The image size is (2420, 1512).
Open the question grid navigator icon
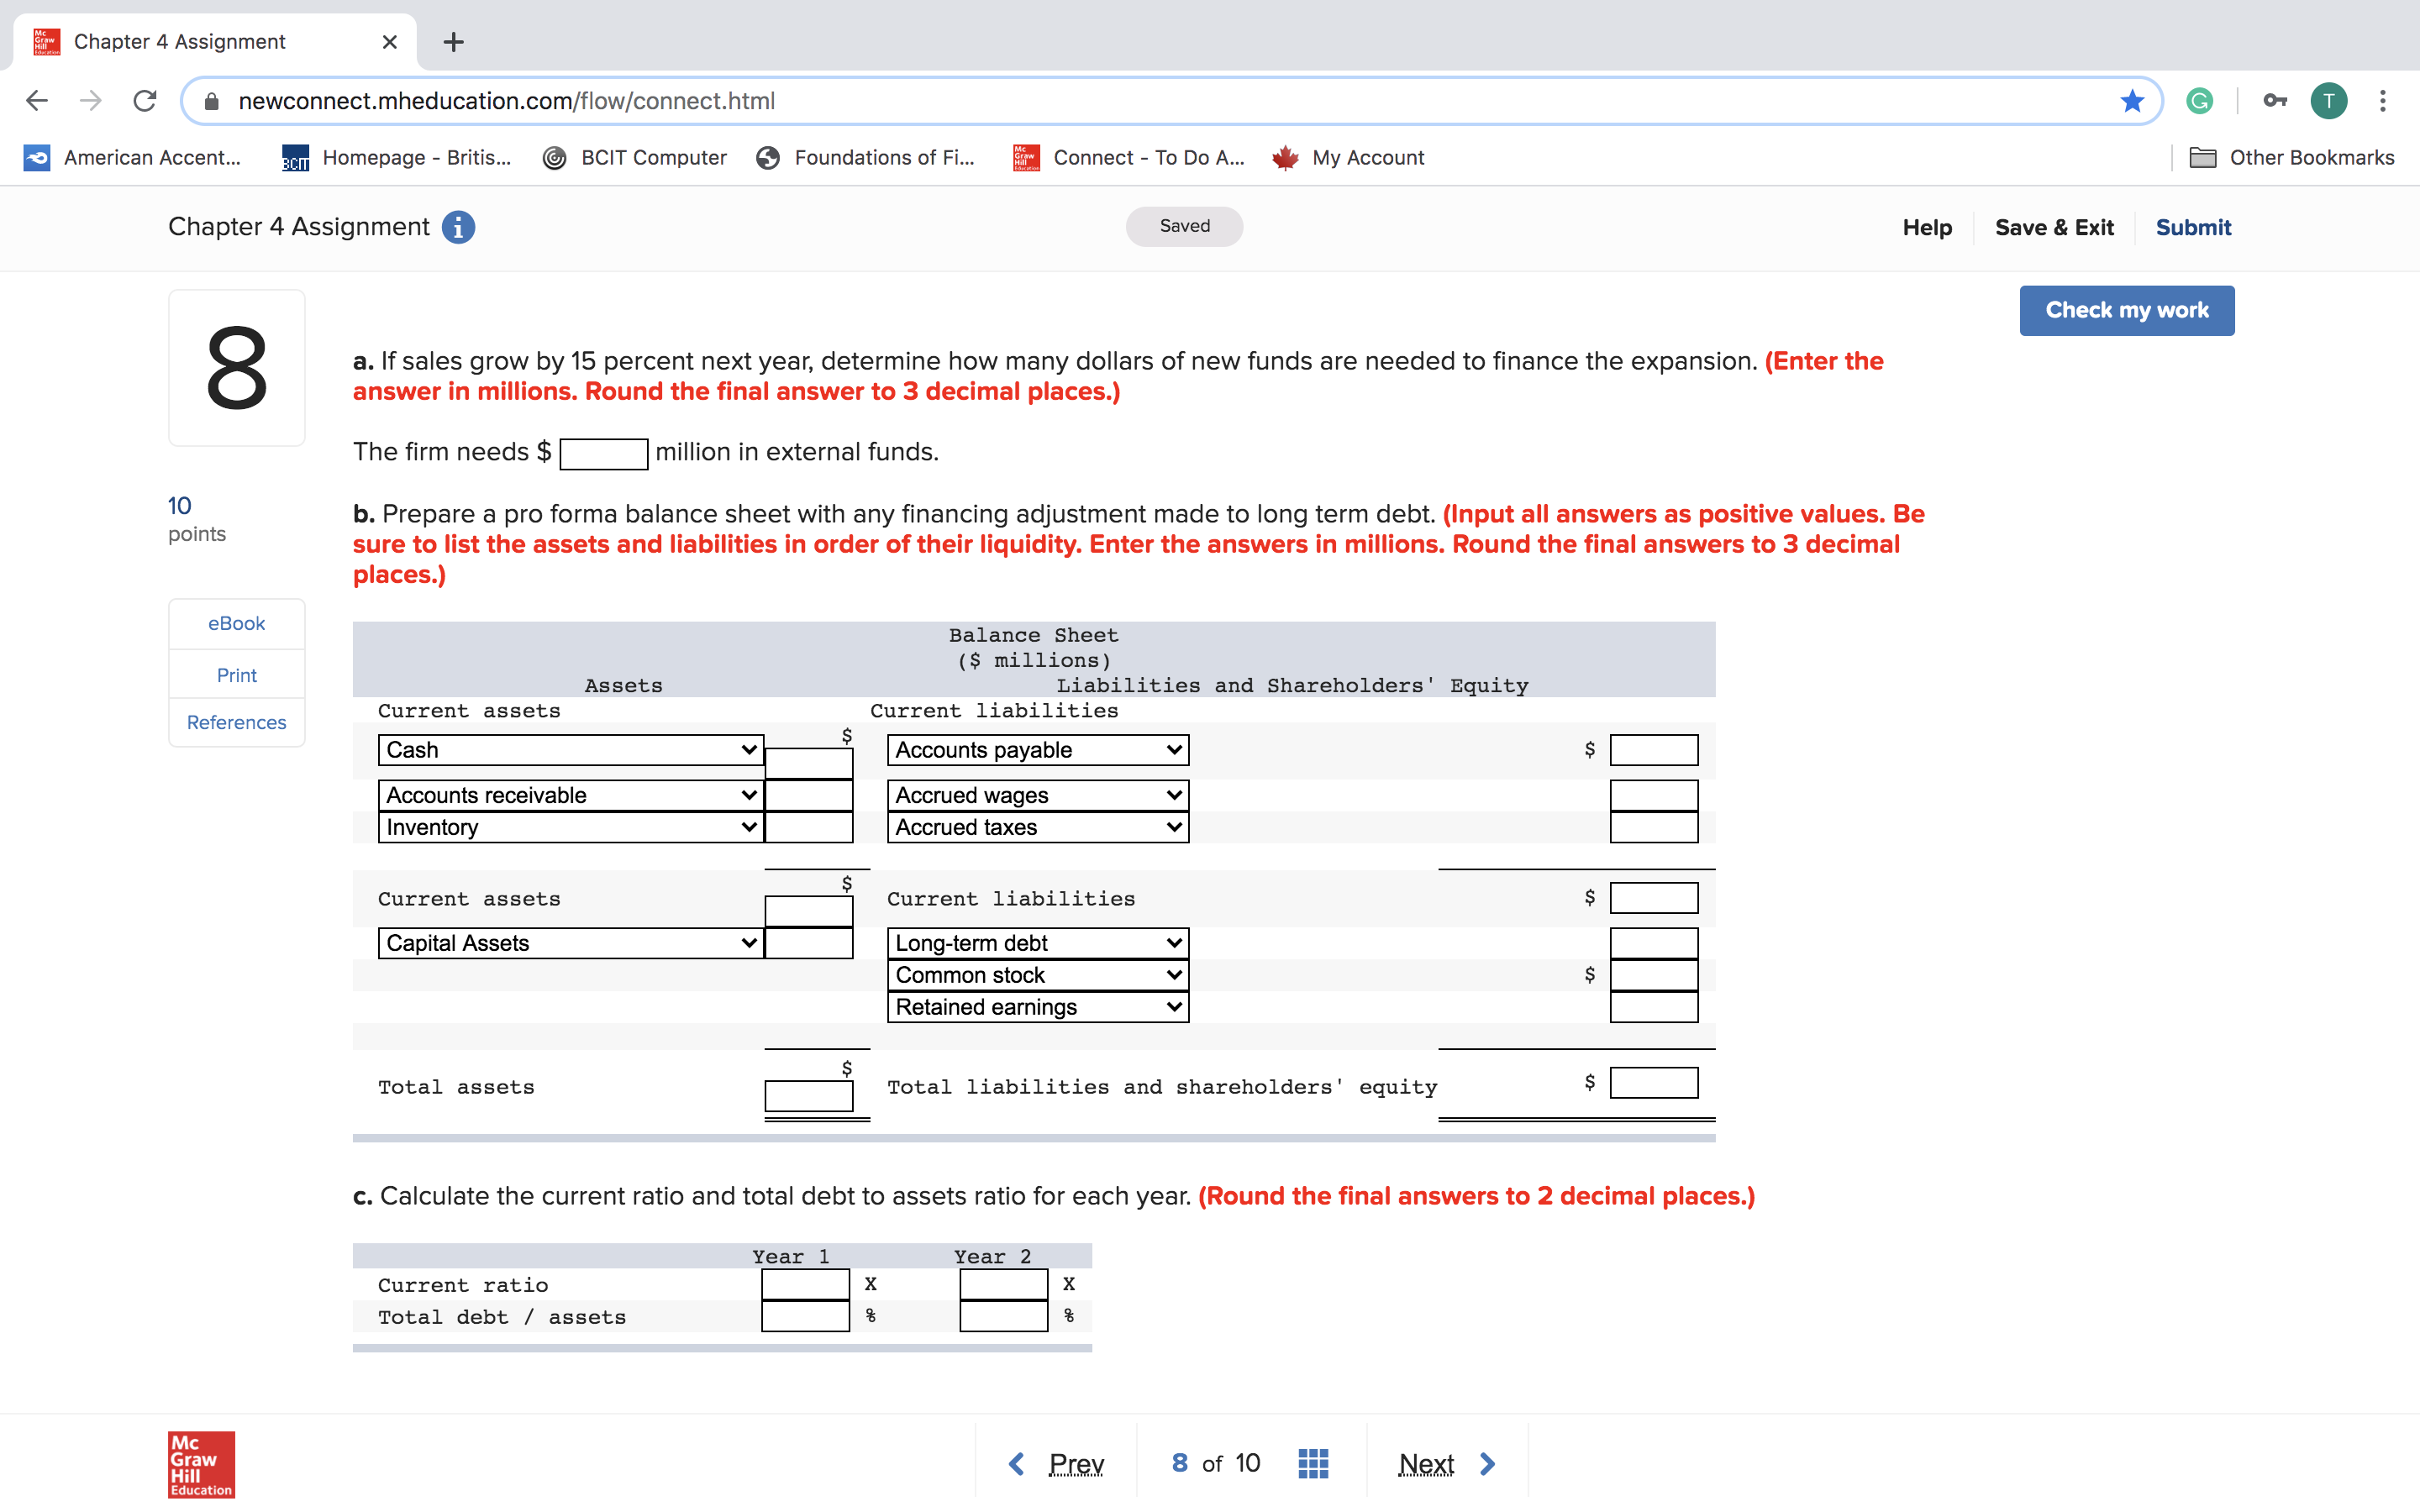point(1312,1463)
